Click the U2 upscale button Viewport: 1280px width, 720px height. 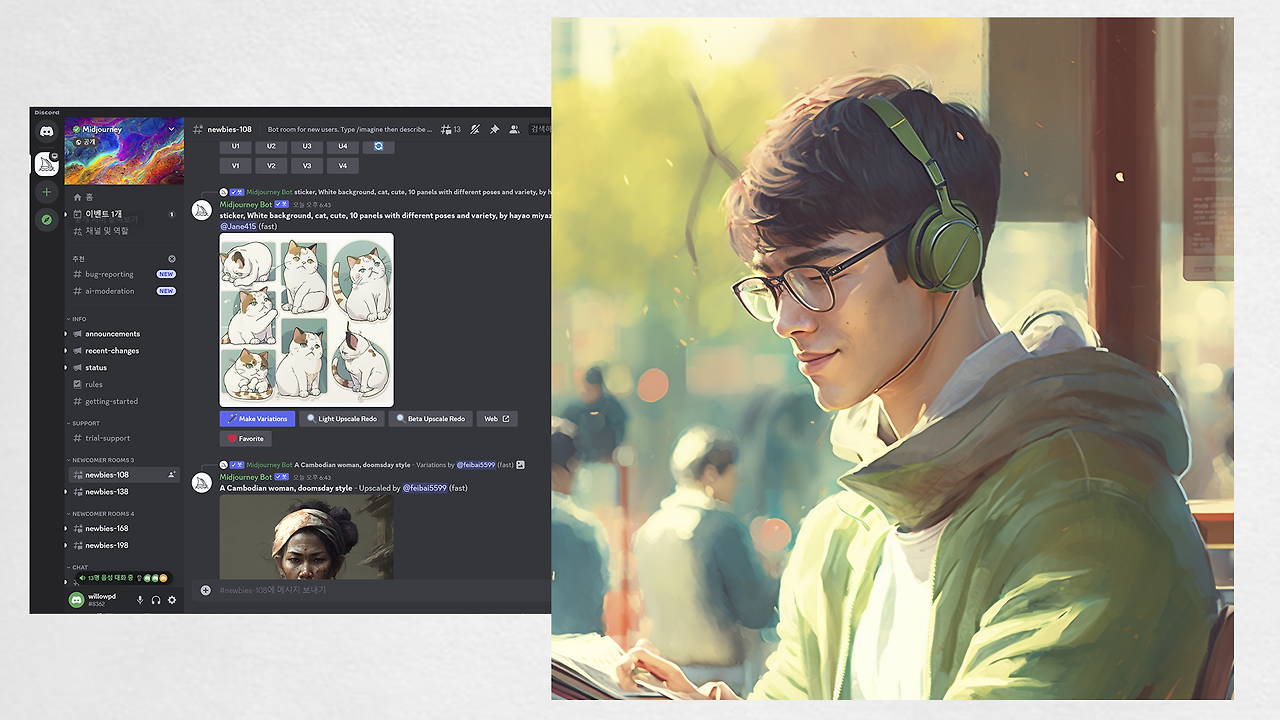(x=272, y=146)
